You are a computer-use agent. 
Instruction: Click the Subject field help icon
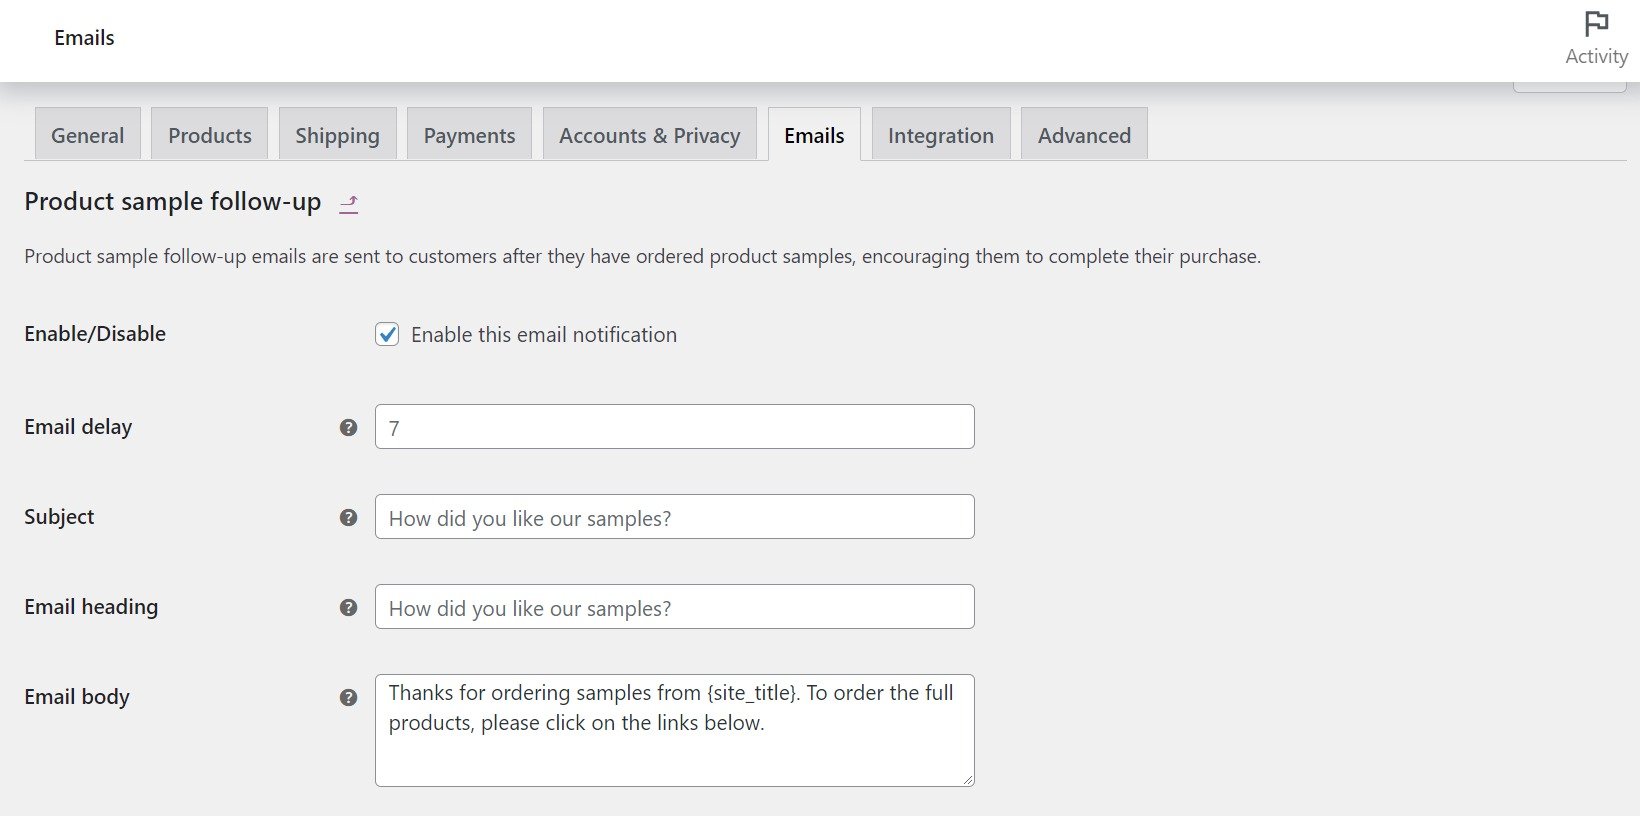348,518
